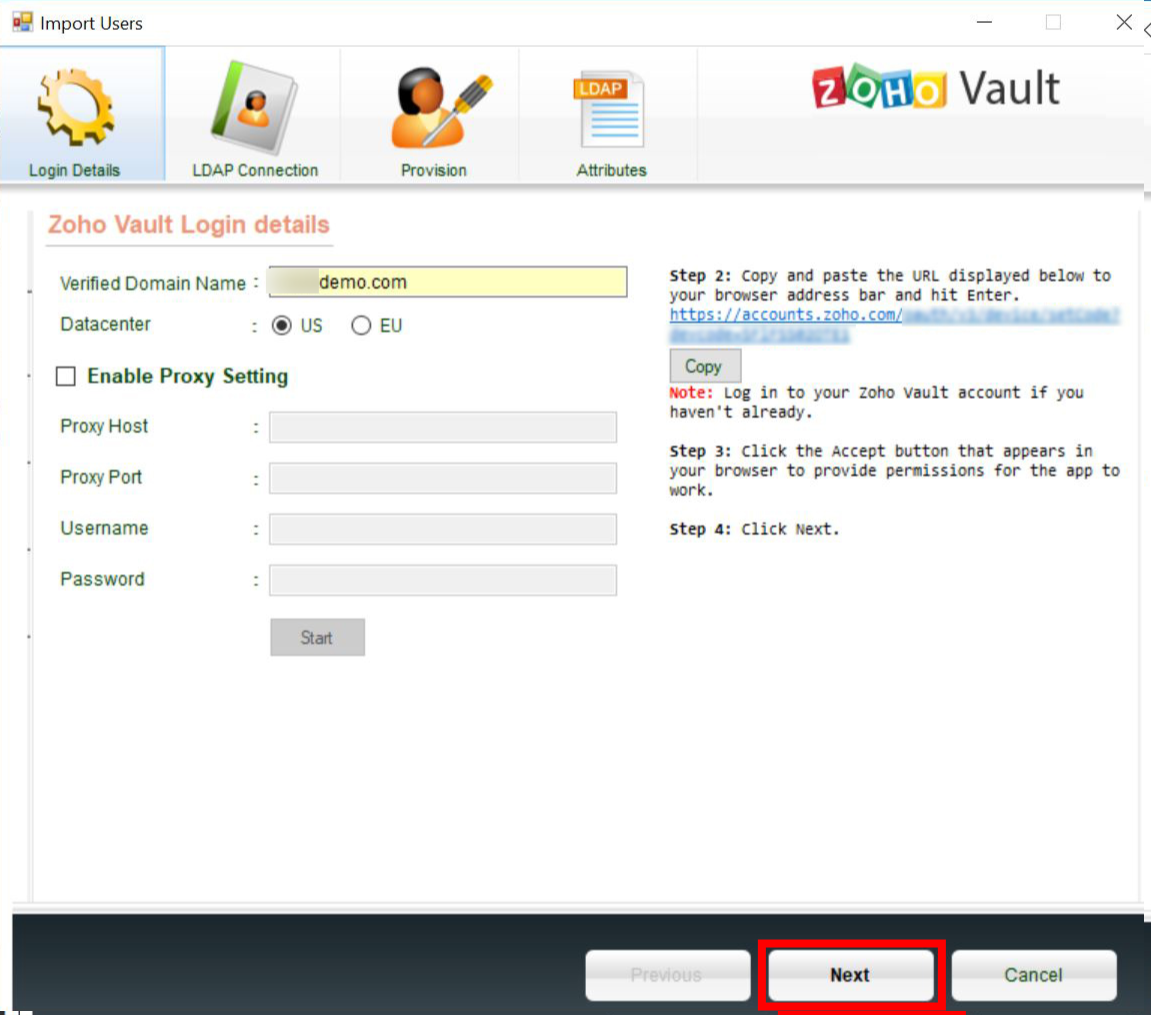1151x1015 pixels.
Task: Select the US datacenter radio button
Action: point(282,325)
